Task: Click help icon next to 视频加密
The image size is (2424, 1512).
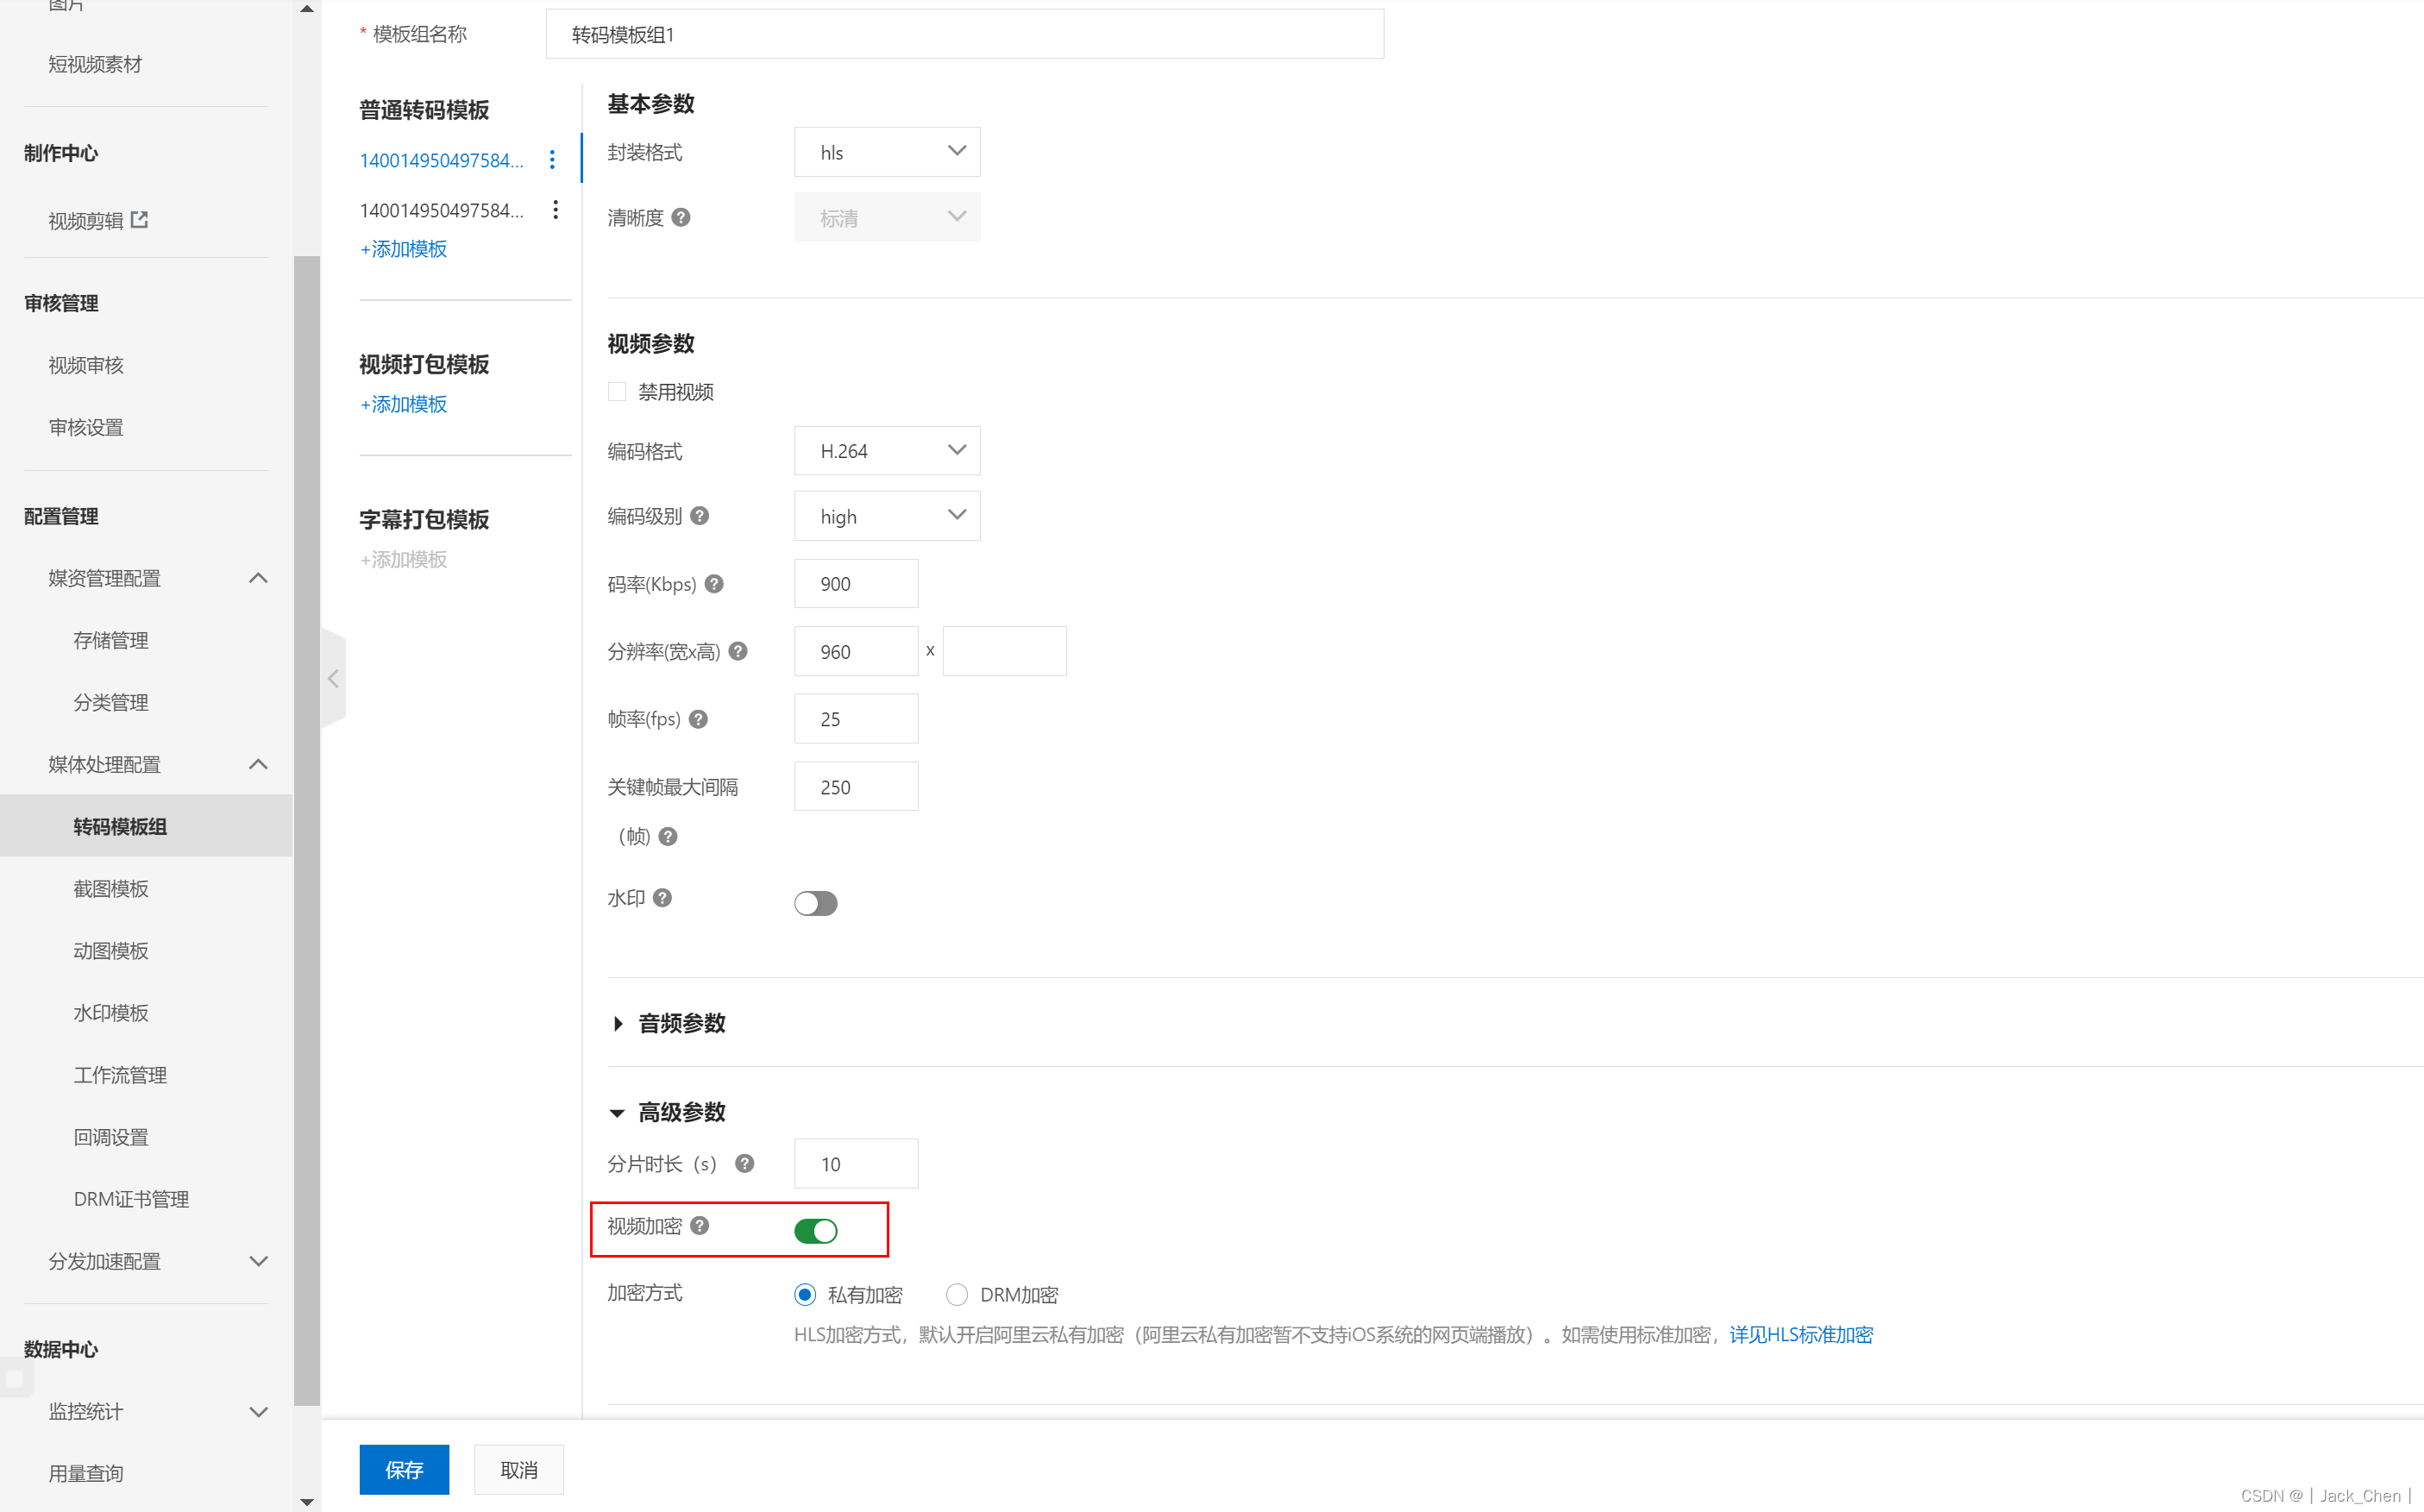Action: pos(700,1225)
